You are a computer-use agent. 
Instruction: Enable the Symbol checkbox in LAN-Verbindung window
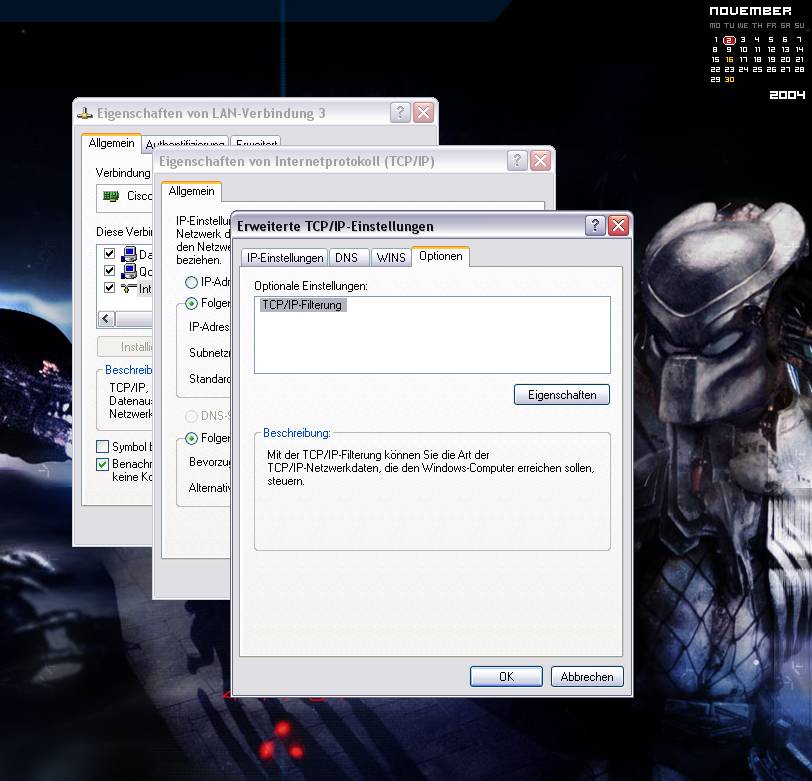pos(103,446)
